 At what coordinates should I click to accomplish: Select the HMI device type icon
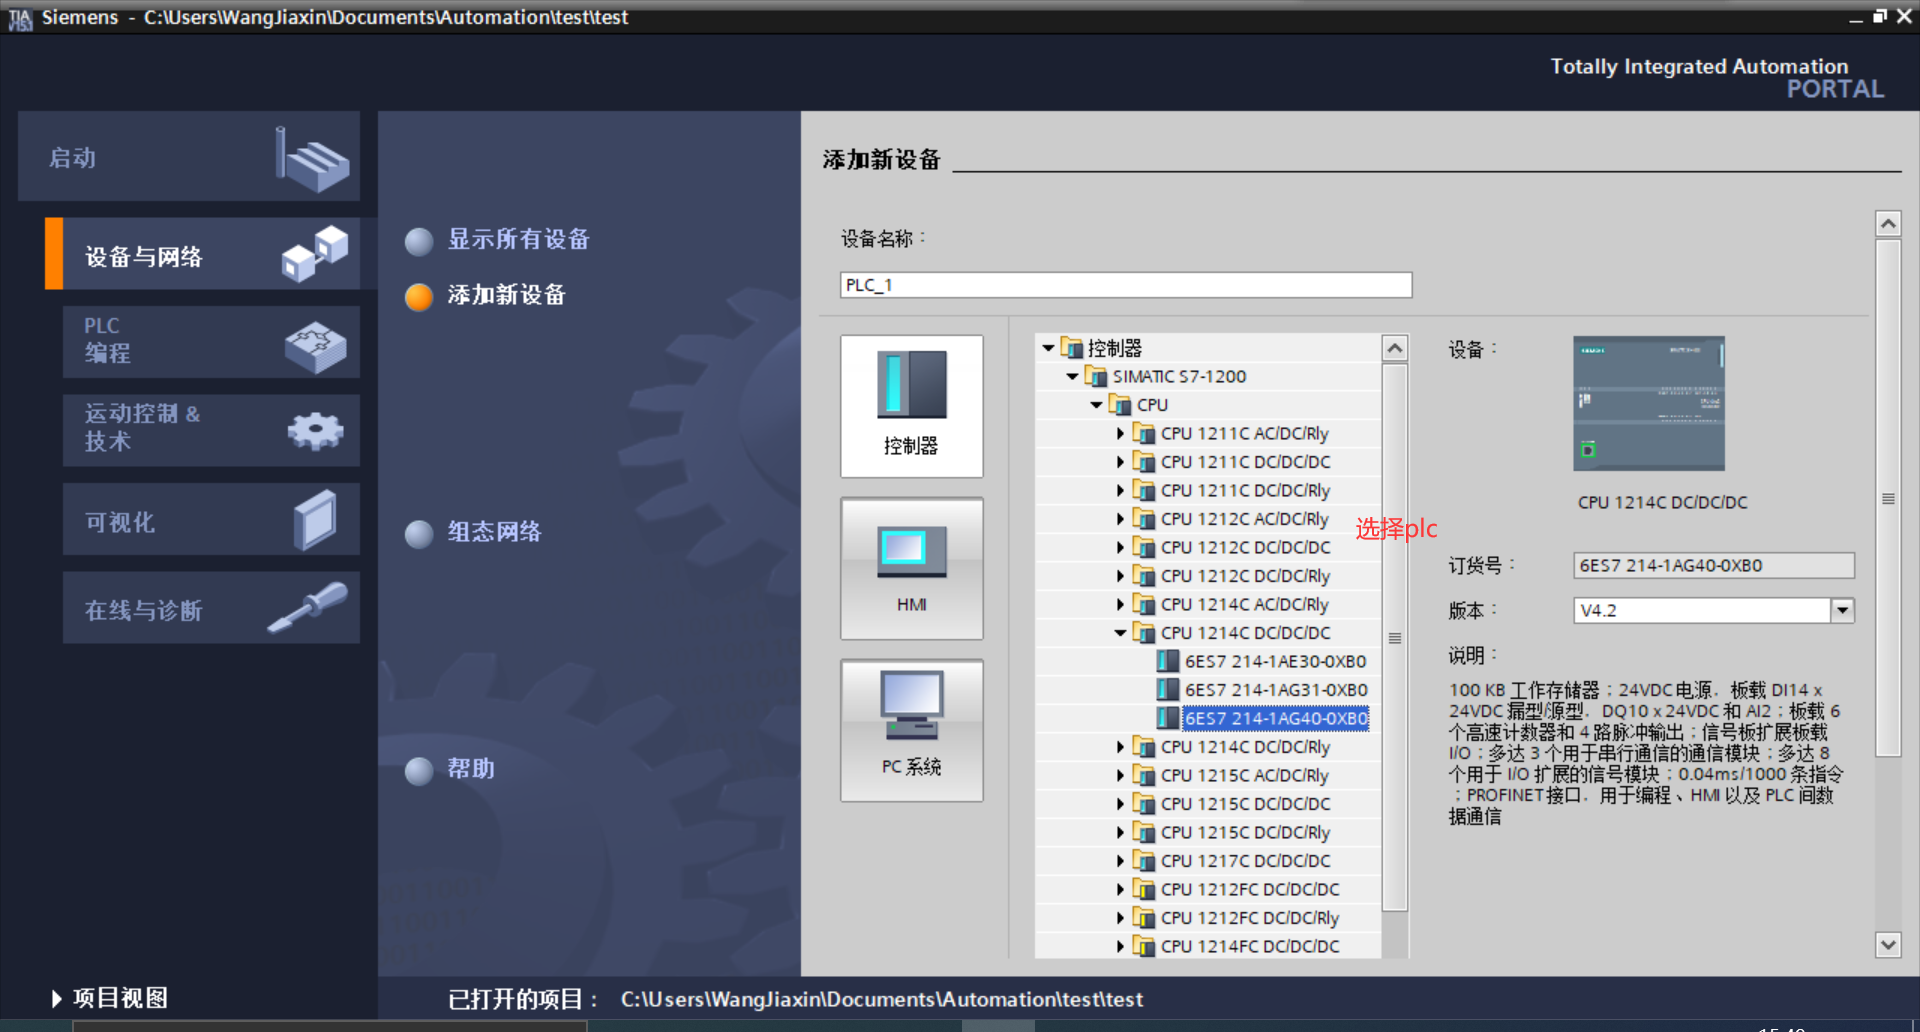910,567
